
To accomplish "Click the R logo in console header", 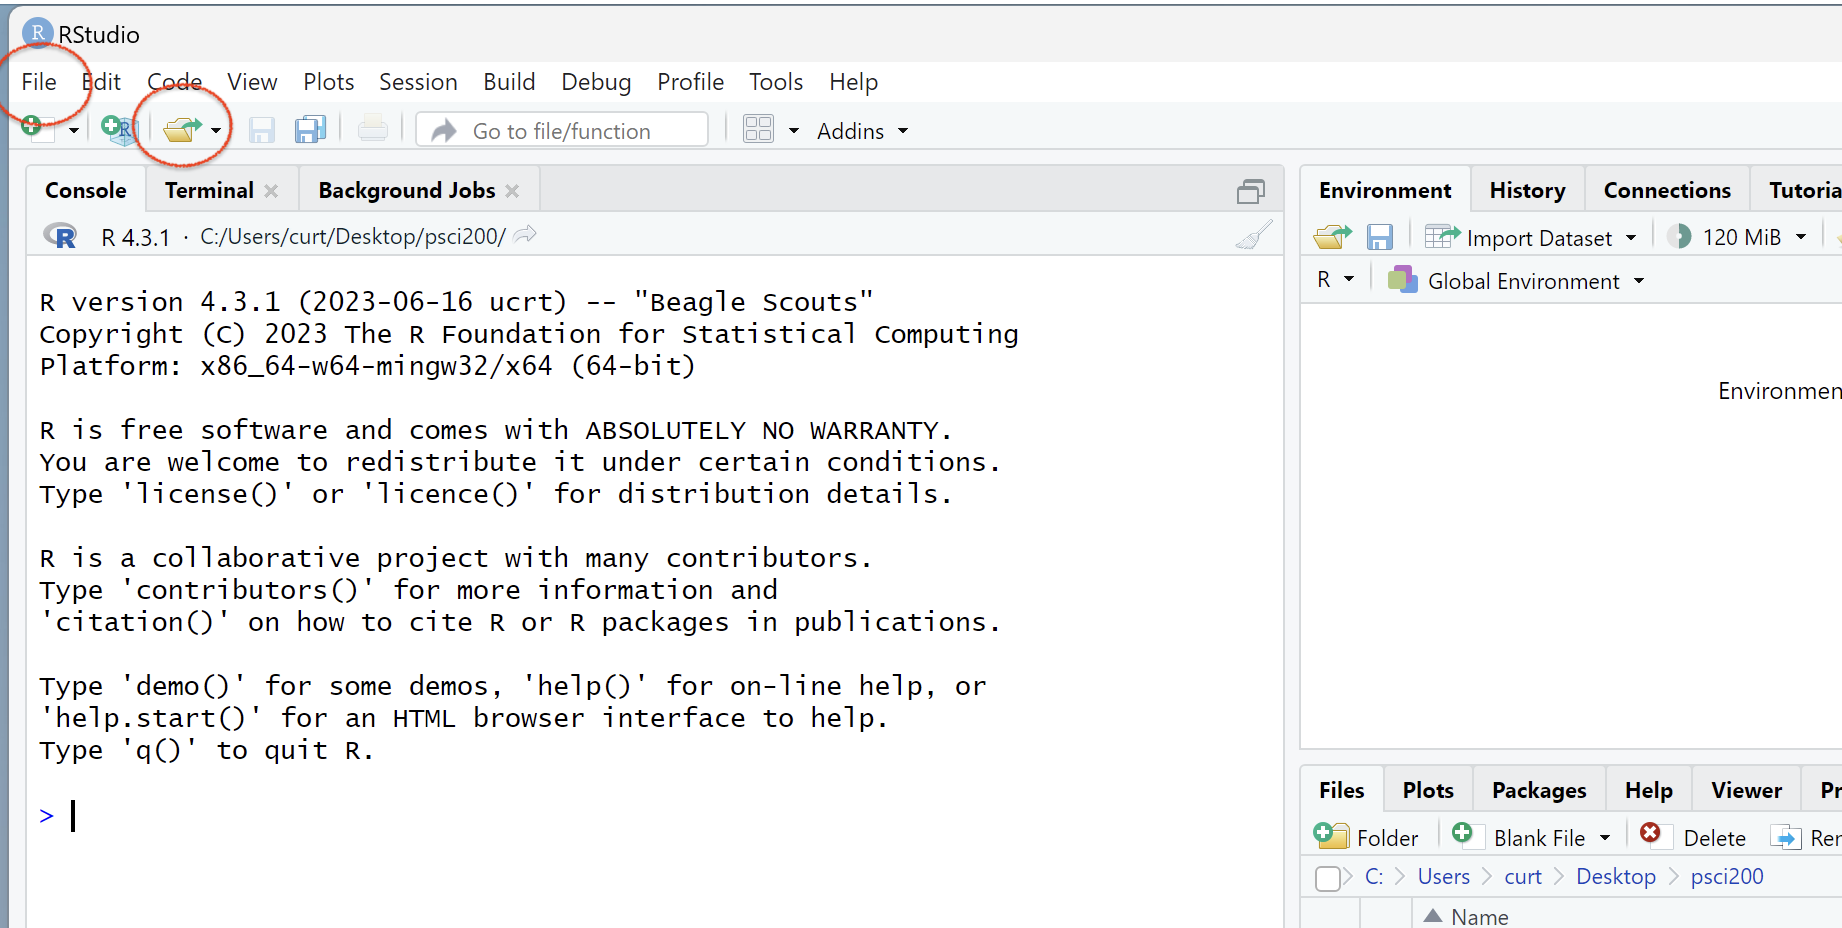I will [60, 236].
